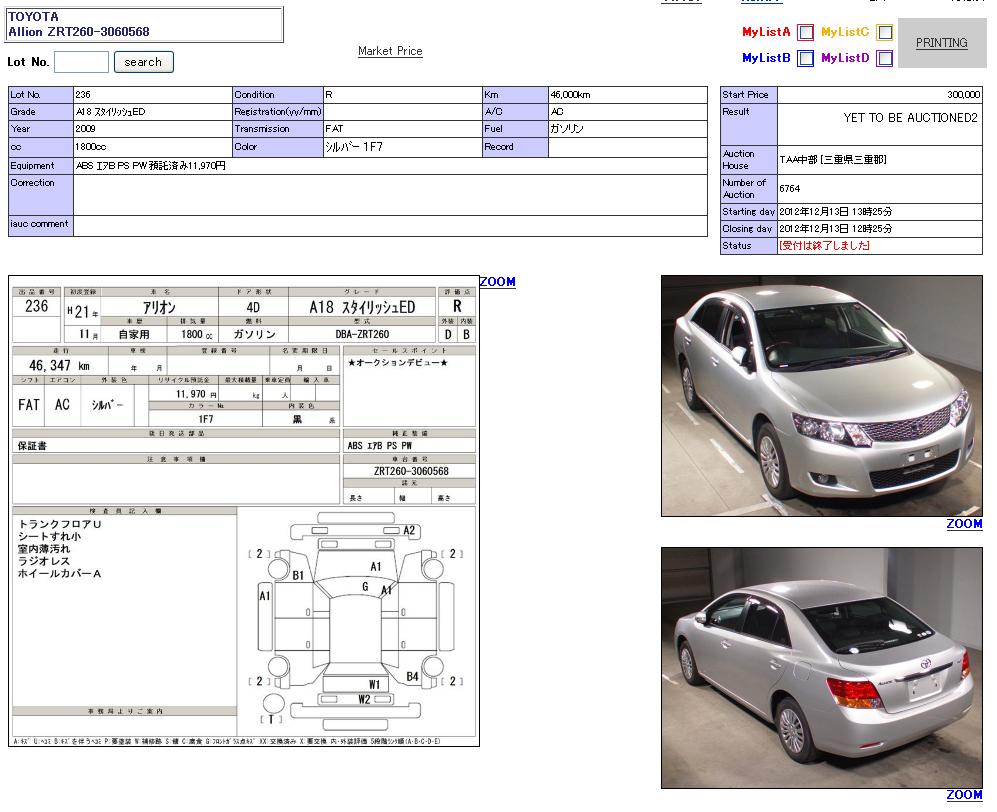Focus the Lot No. input field
The image size is (997, 812).
click(81, 62)
